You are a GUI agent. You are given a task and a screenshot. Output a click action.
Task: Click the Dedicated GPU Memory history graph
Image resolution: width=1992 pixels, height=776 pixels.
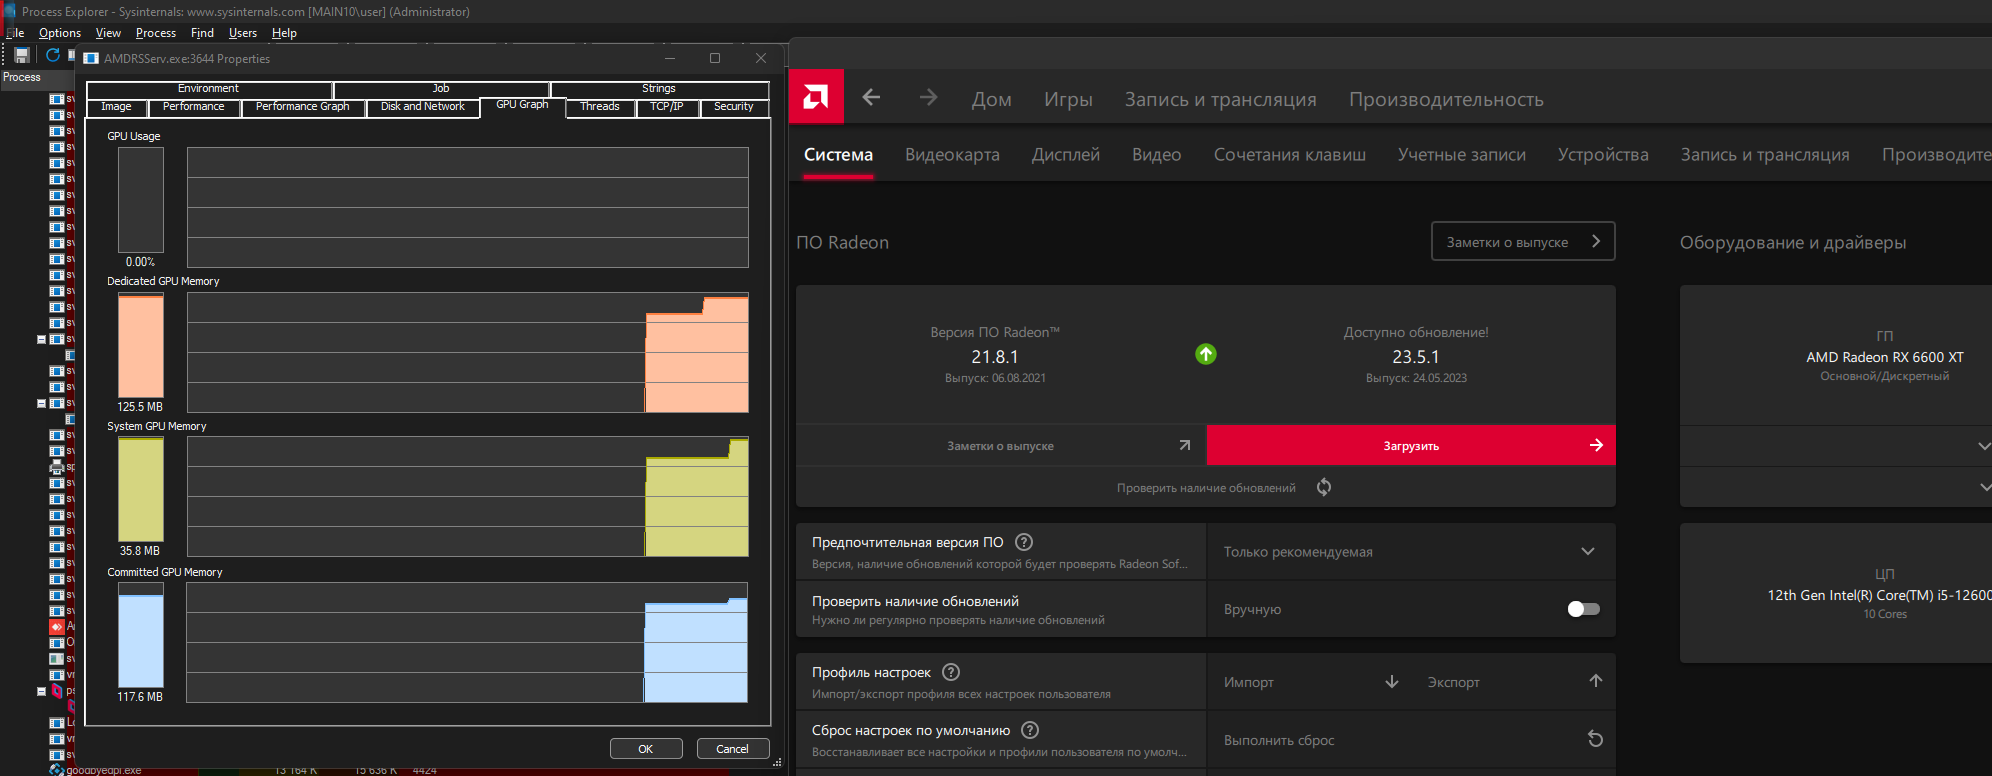(468, 352)
